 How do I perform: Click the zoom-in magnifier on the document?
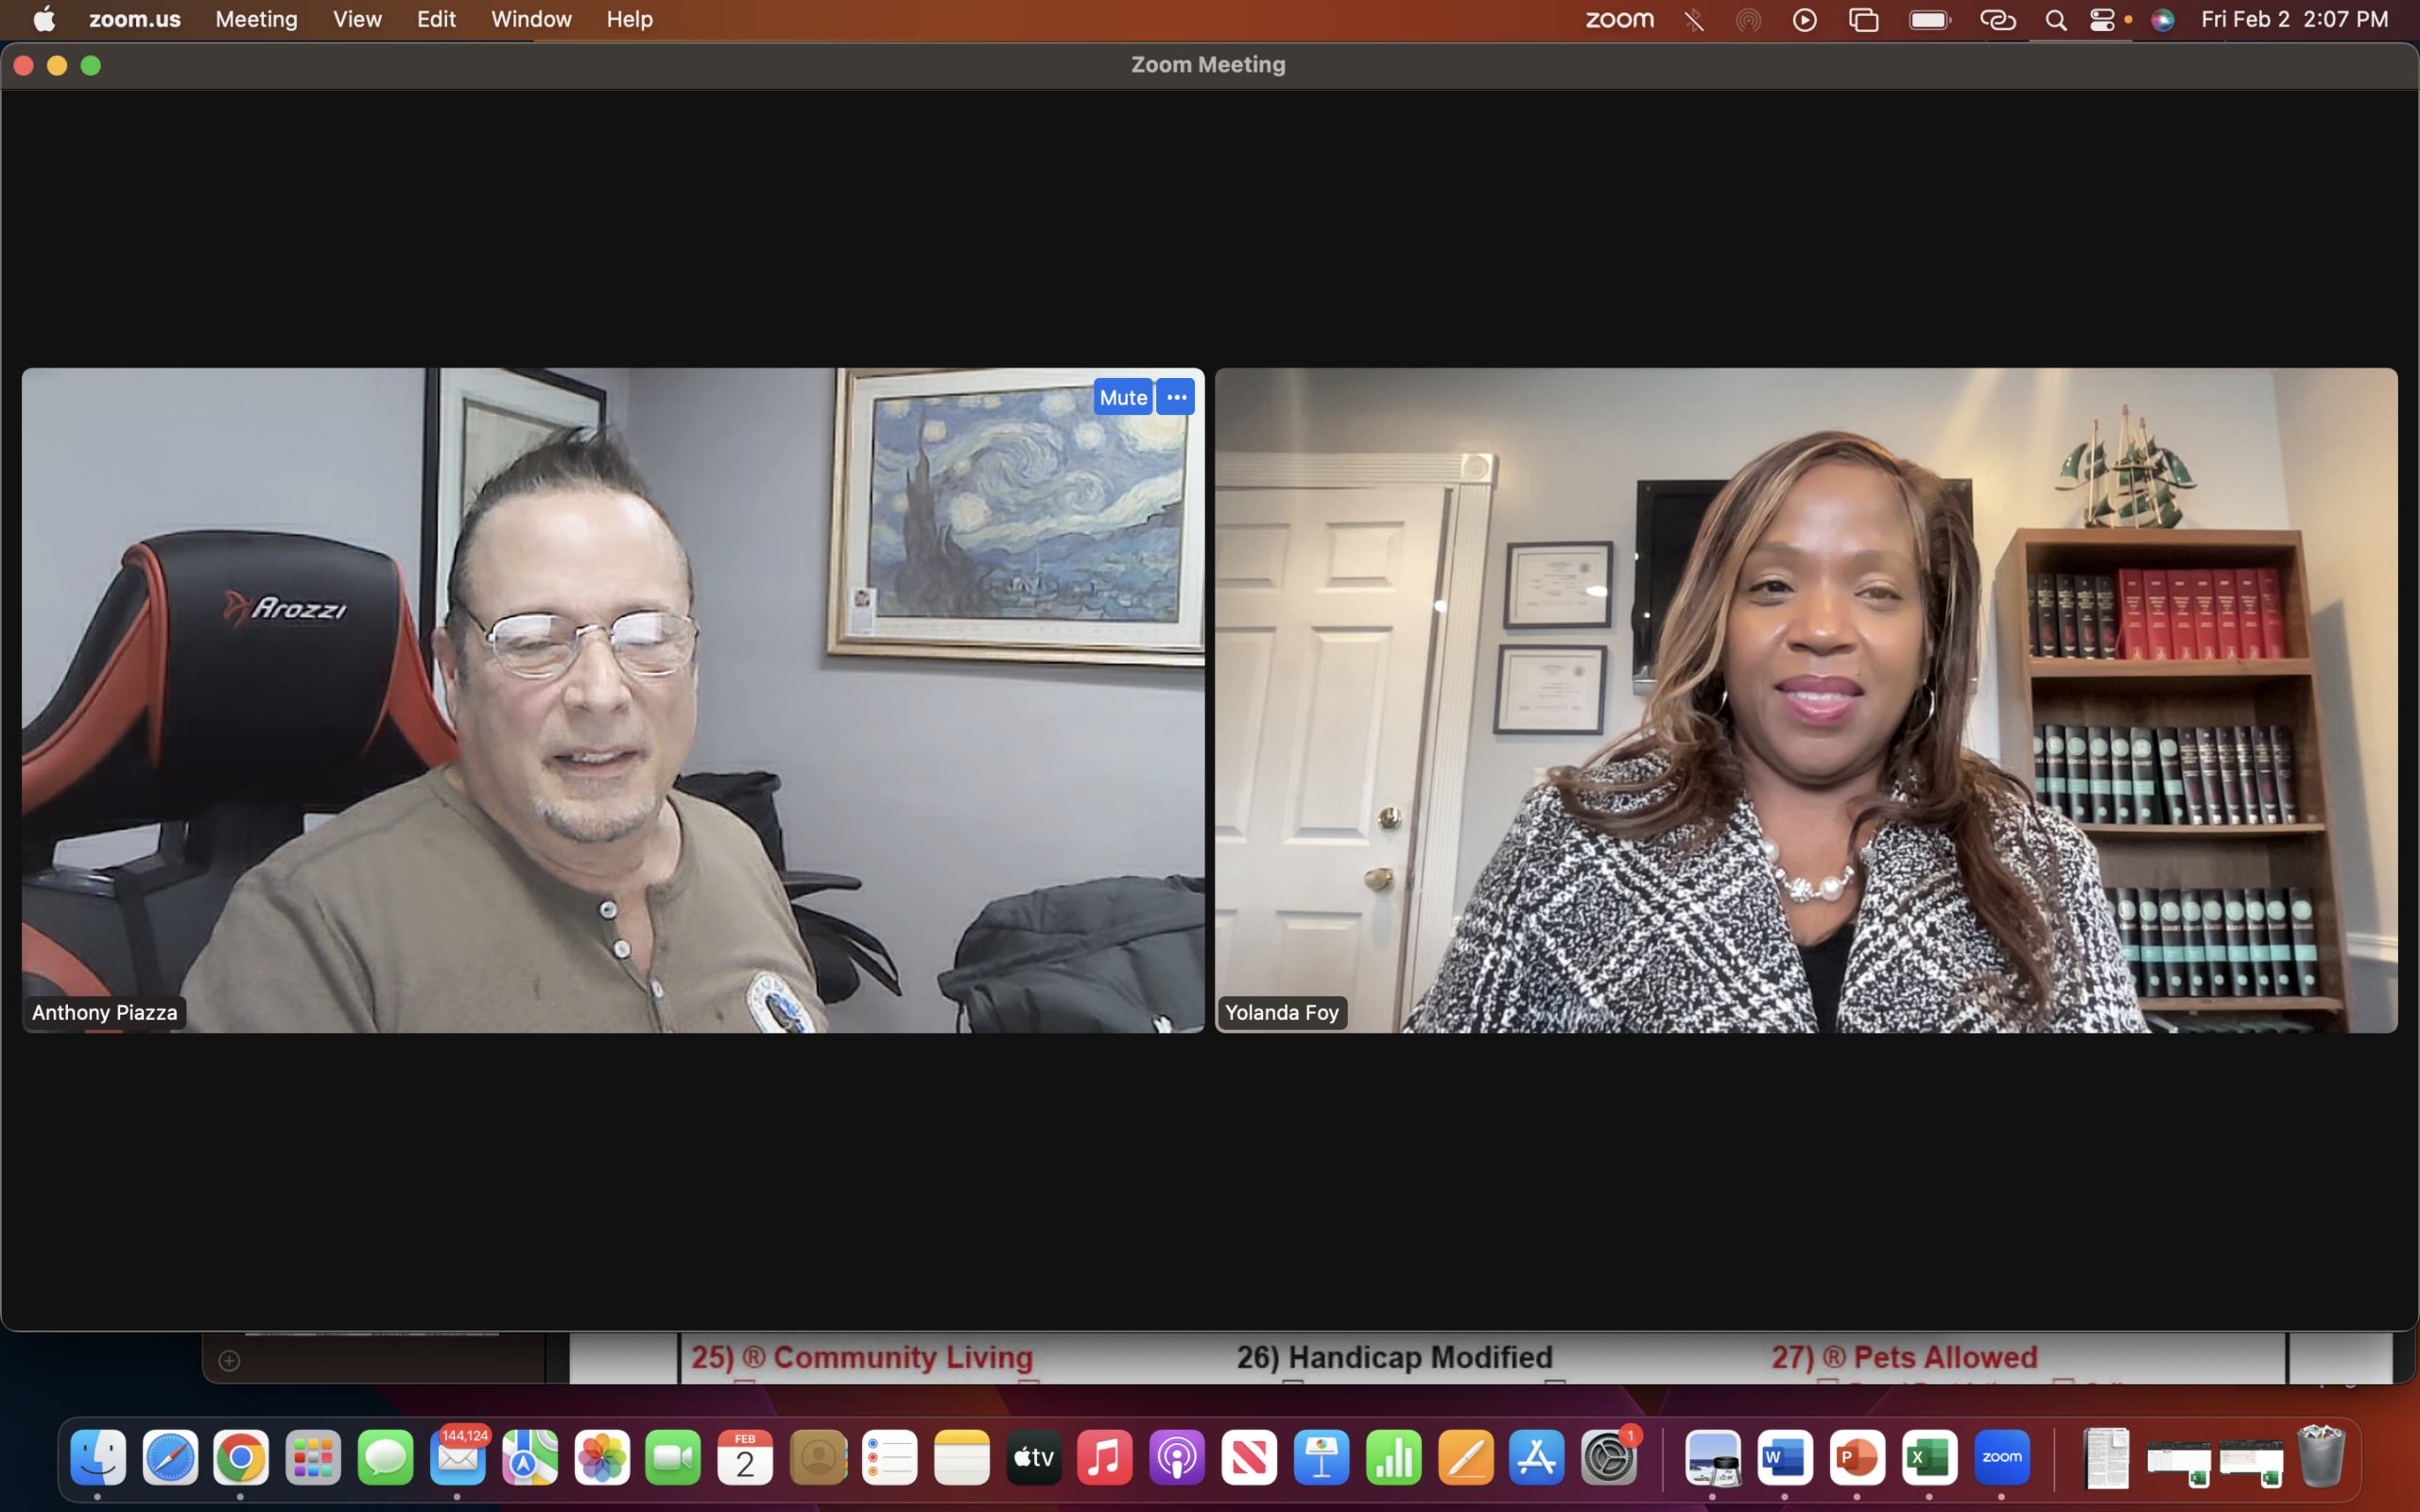(229, 1360)
